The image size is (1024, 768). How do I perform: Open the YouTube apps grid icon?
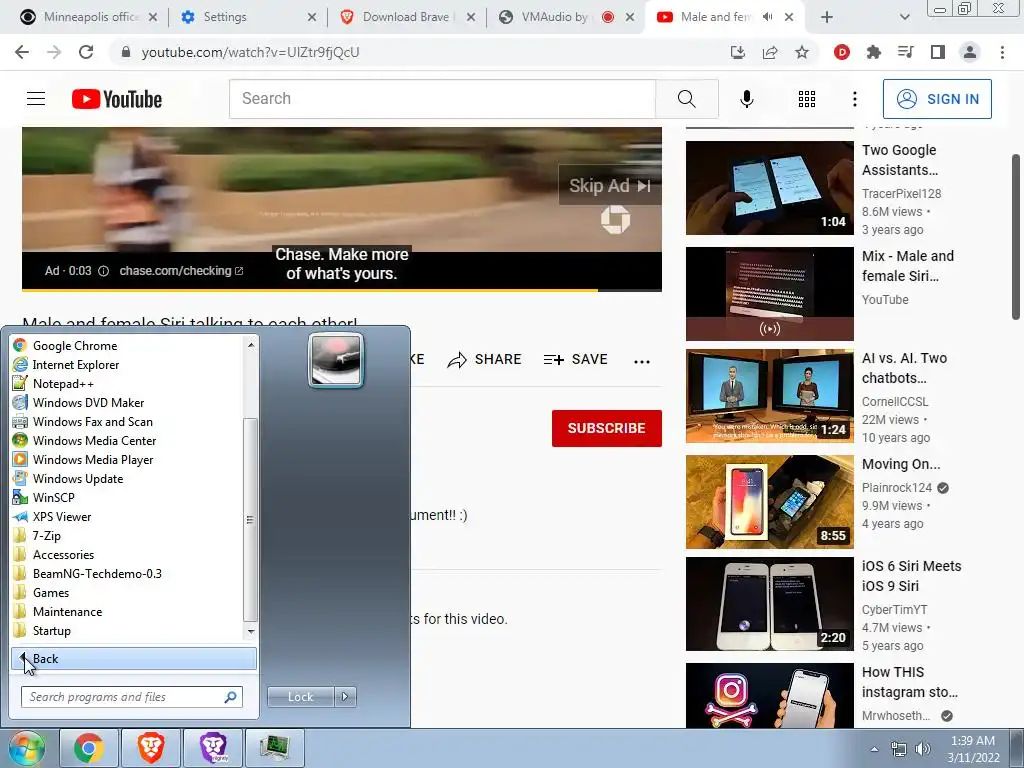click(807, 99)
